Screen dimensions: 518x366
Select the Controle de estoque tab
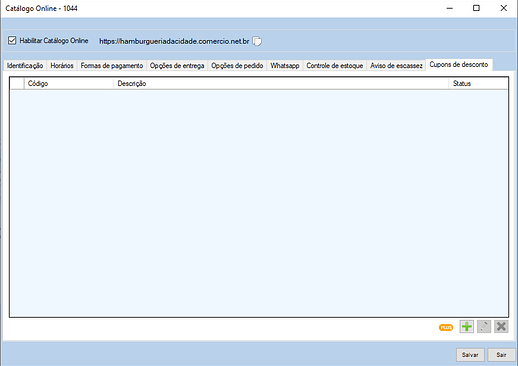tap(335, 66)
